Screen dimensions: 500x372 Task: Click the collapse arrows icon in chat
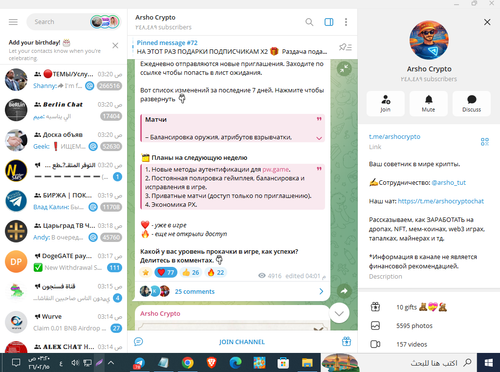[x=344, y=69]
